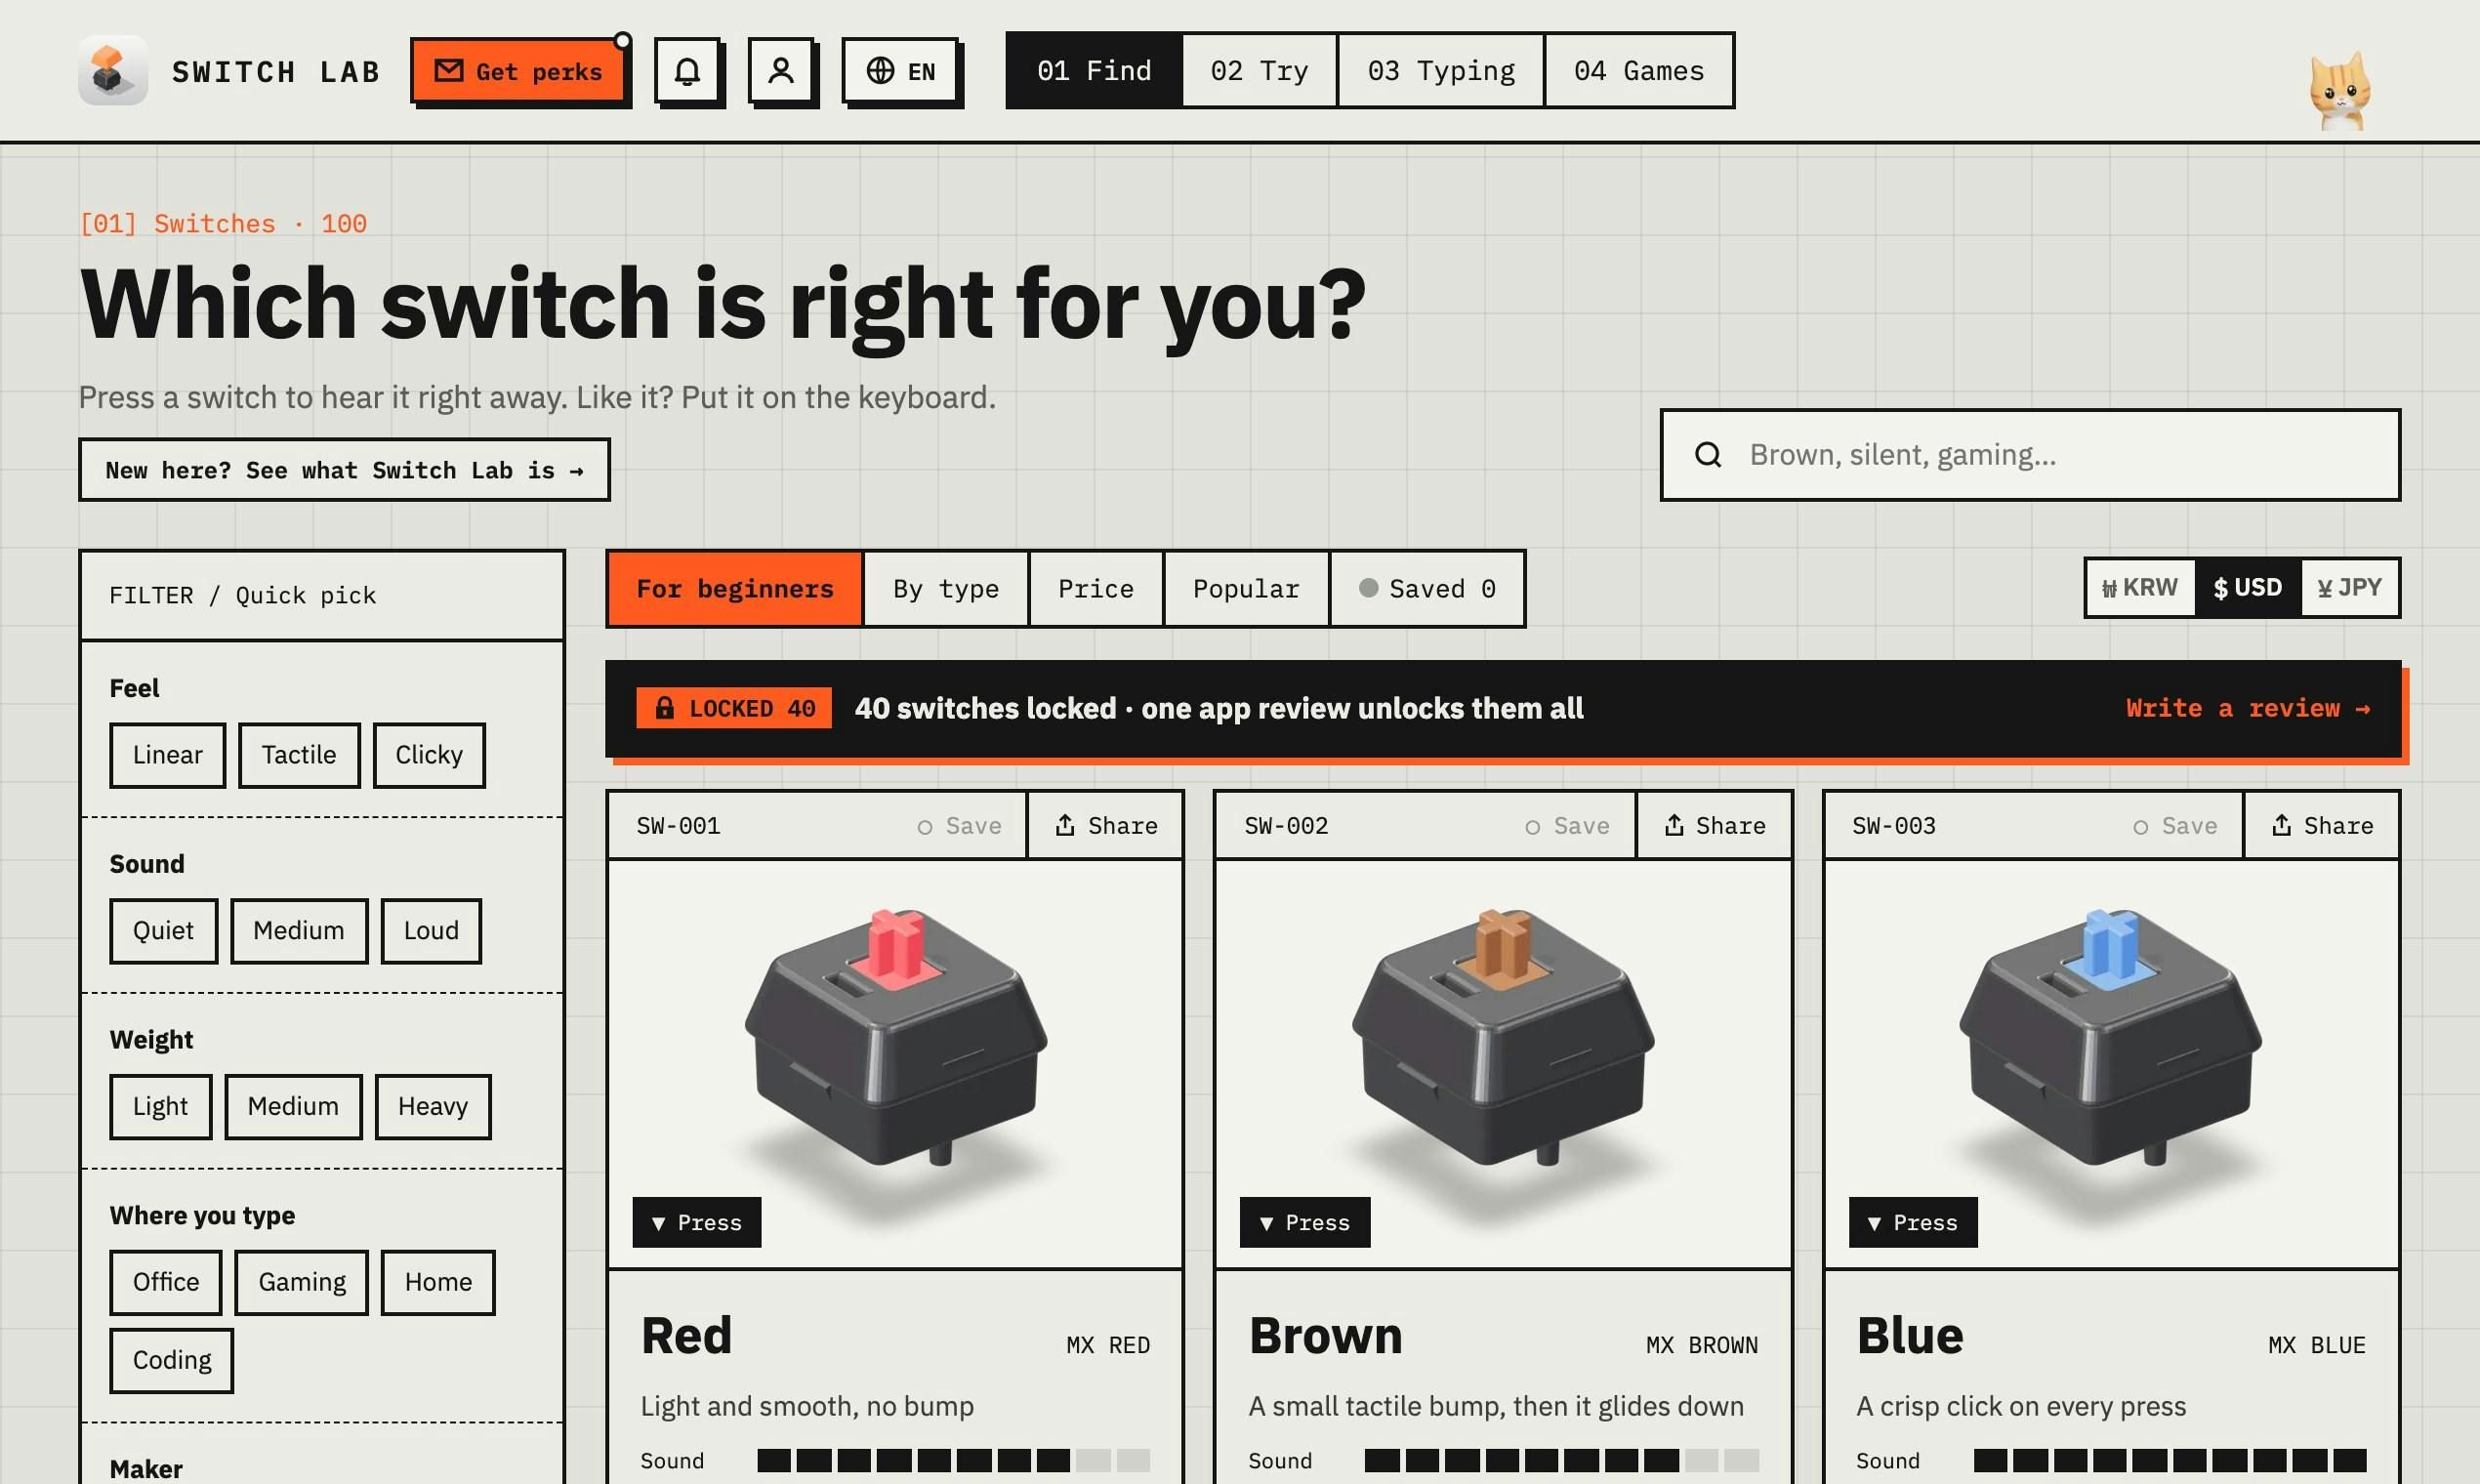Switch currency to JPY
This screenshot has width=2480, height=1484.
coord(2350,587)
